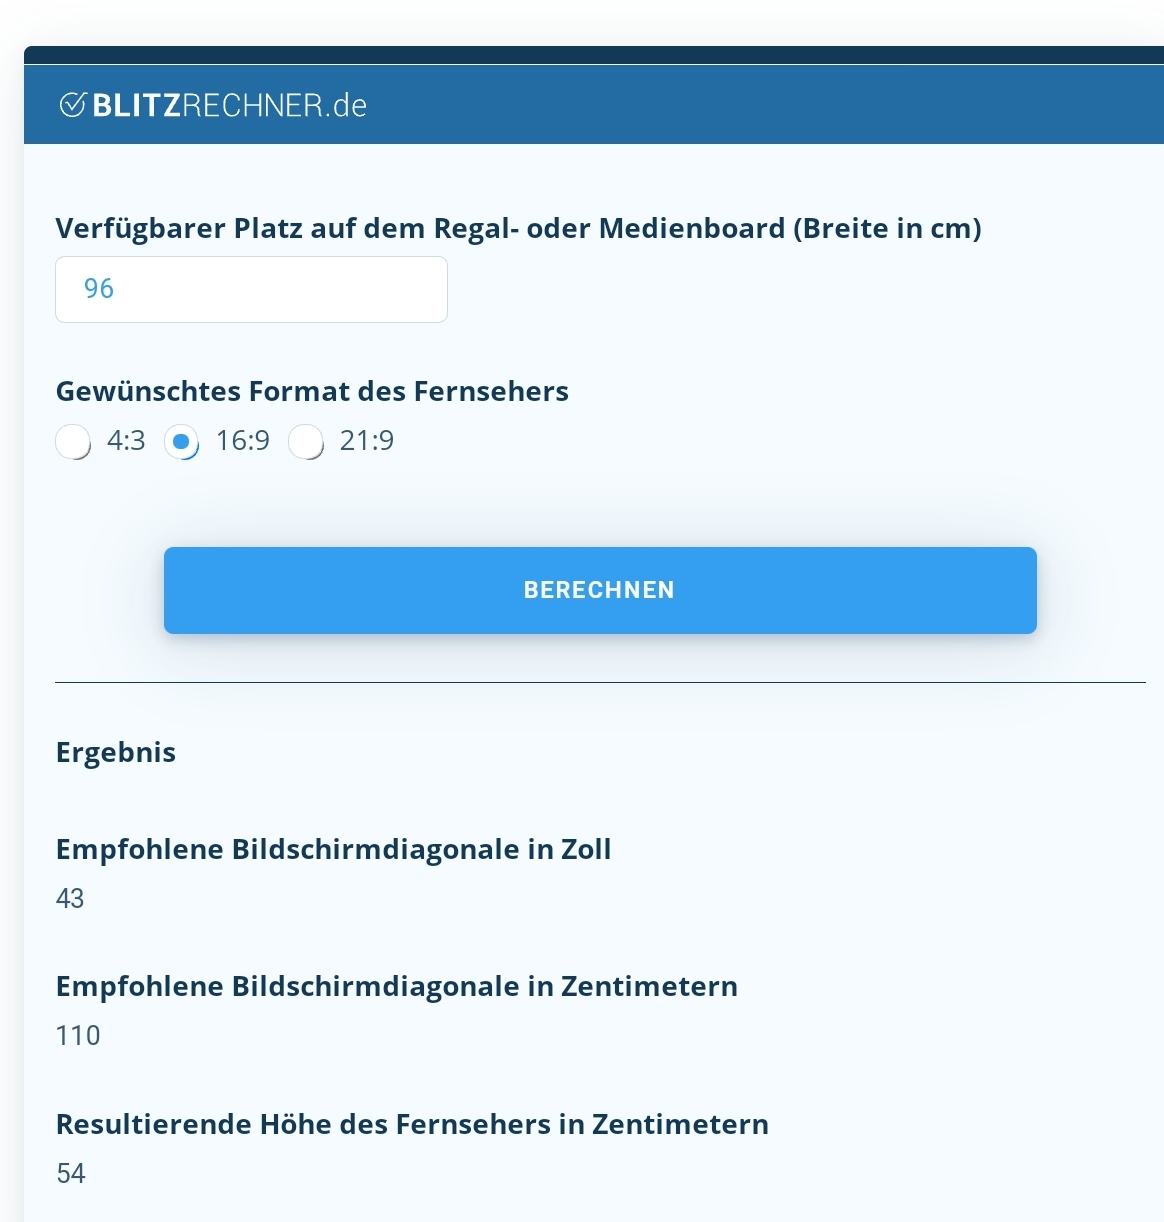The height and width of the screenshot is (1222, 1164).
Task: Click the resulting height value 54
Action: 68,1172
